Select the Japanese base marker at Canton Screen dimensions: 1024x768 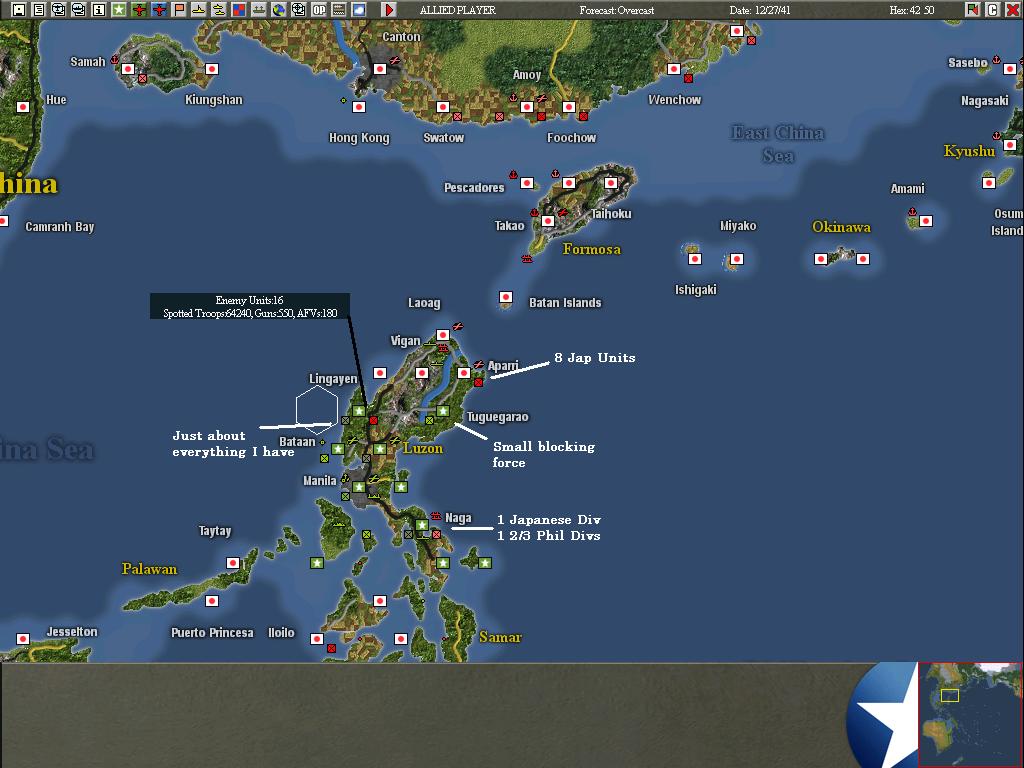coord(380,69)
